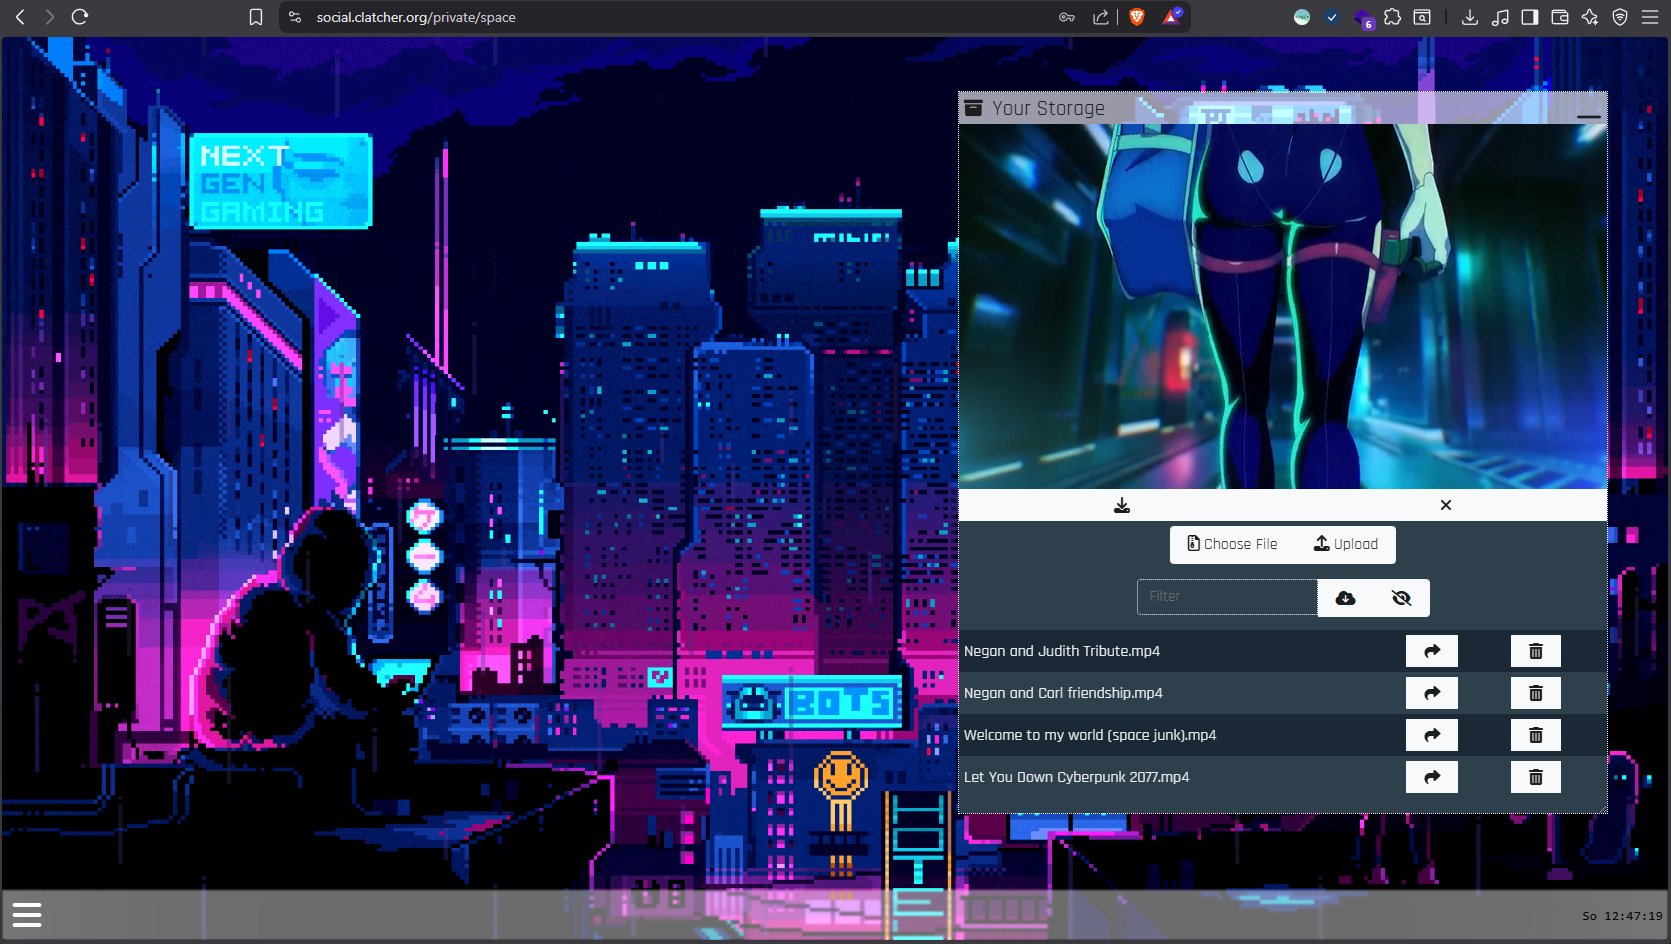This screenshot has height=944, width=1671.
Task: Click the Brave Shields lion icon
Action: tap(1137, 17)
